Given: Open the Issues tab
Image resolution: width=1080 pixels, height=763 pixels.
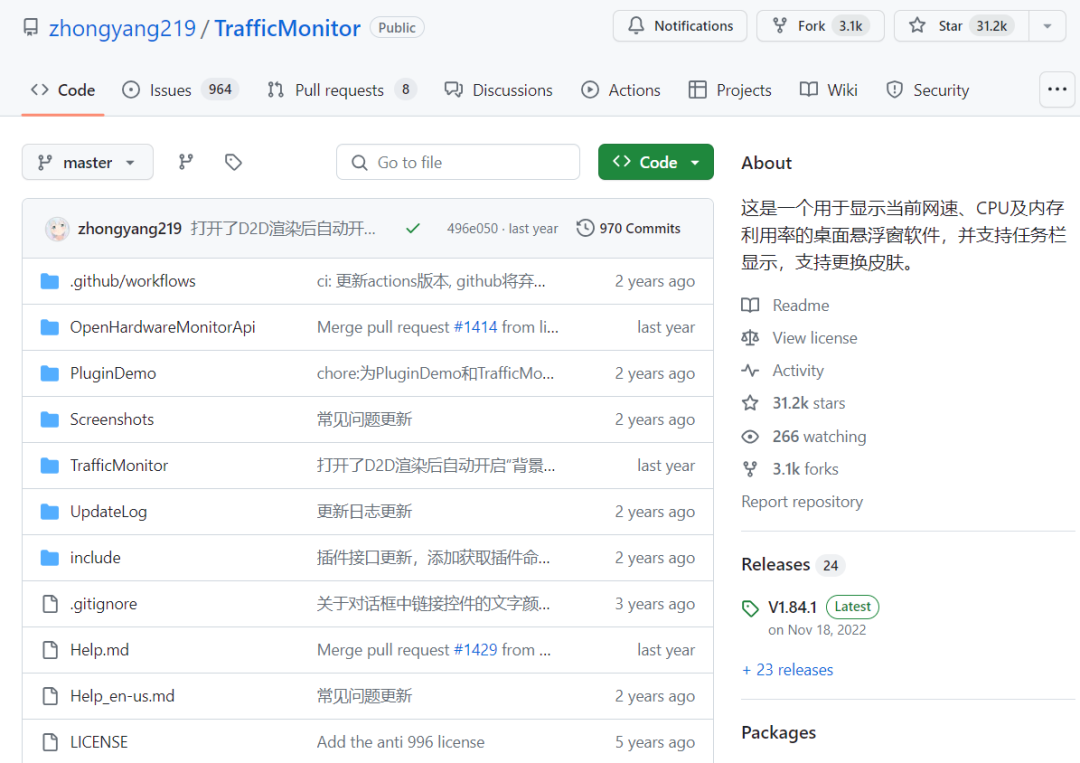Looking at the screenshot, I should coord(180,90).
